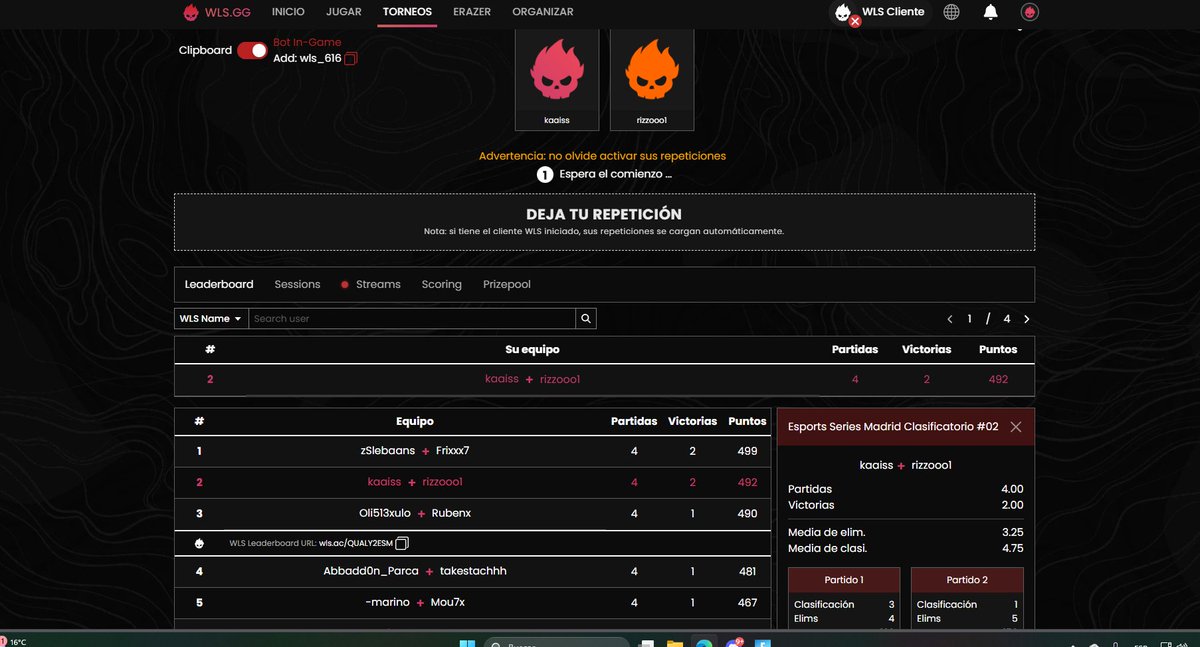Click the Partido 1 header

pos(844,580)
